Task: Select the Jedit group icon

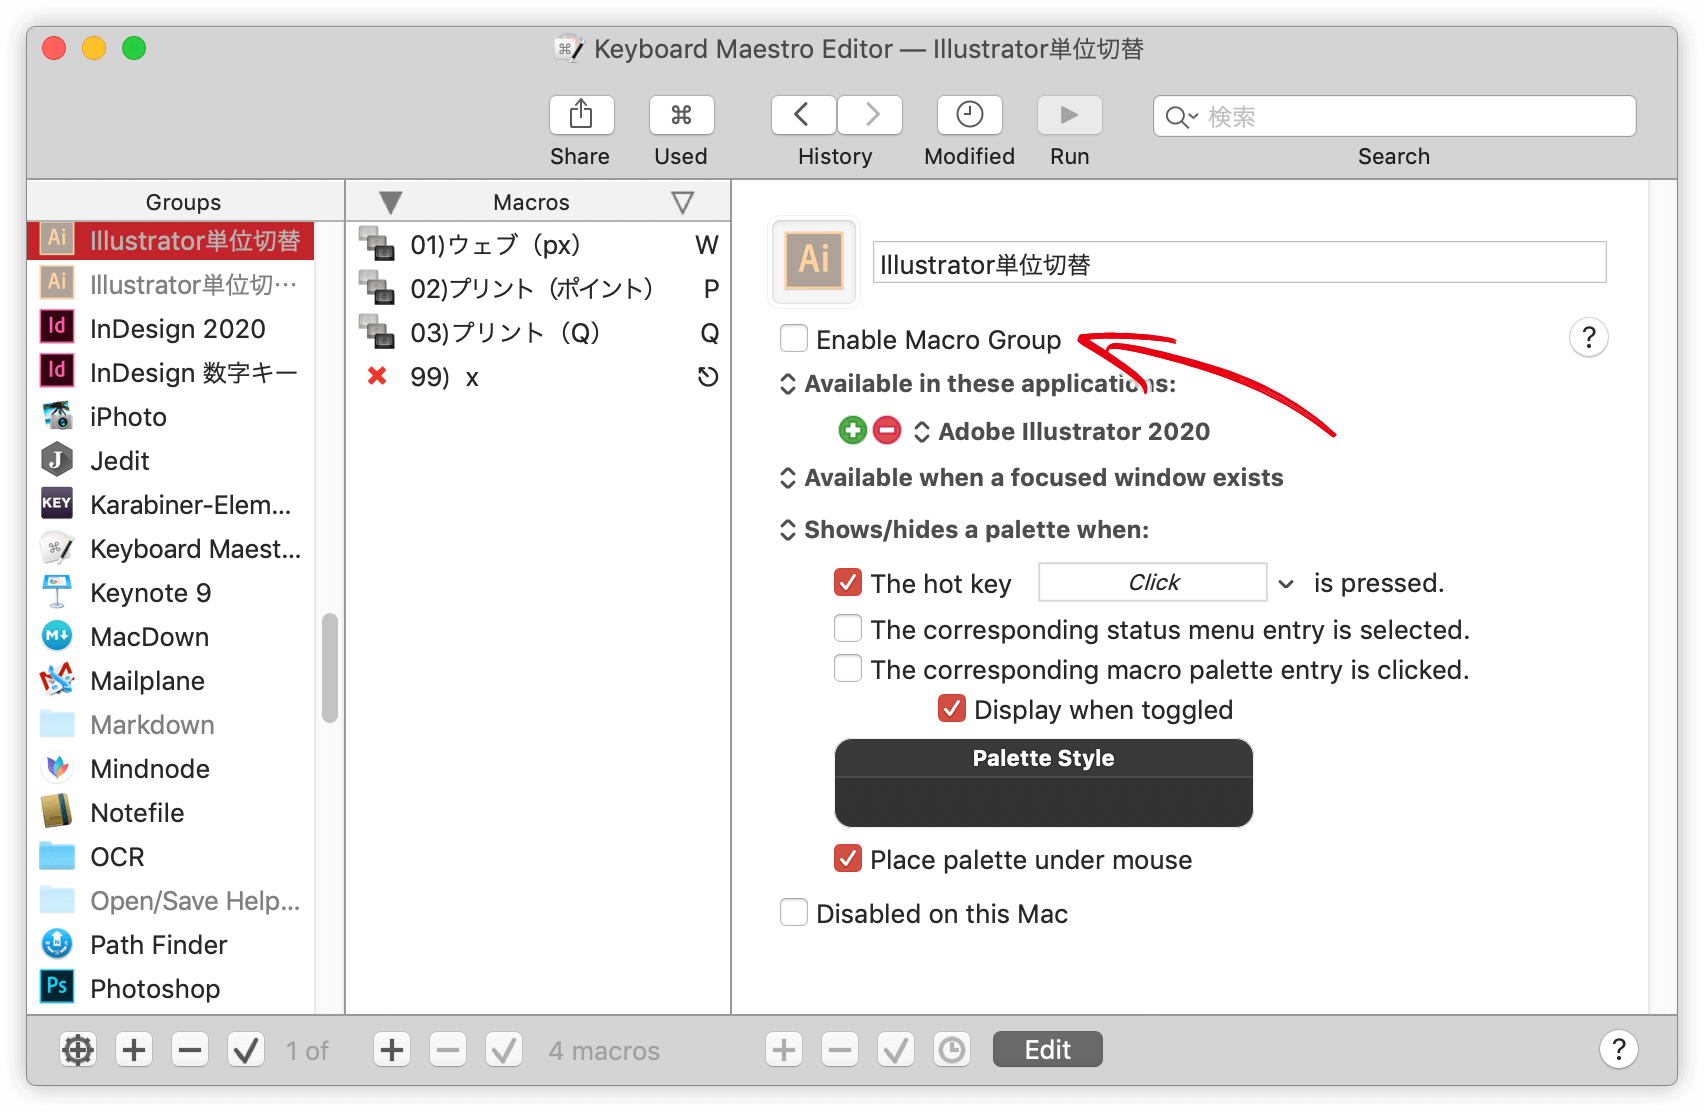Action: [57, 460]
